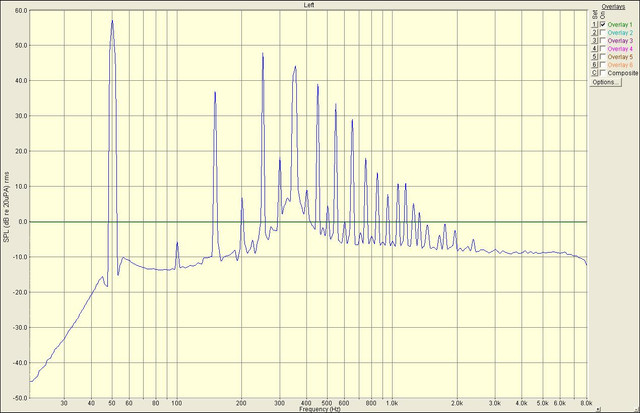The height and width of the screenshot is (413, 640).
Task: Click the SPL (dB re 20uPA) rms label
Action: (x=6, y=207)
